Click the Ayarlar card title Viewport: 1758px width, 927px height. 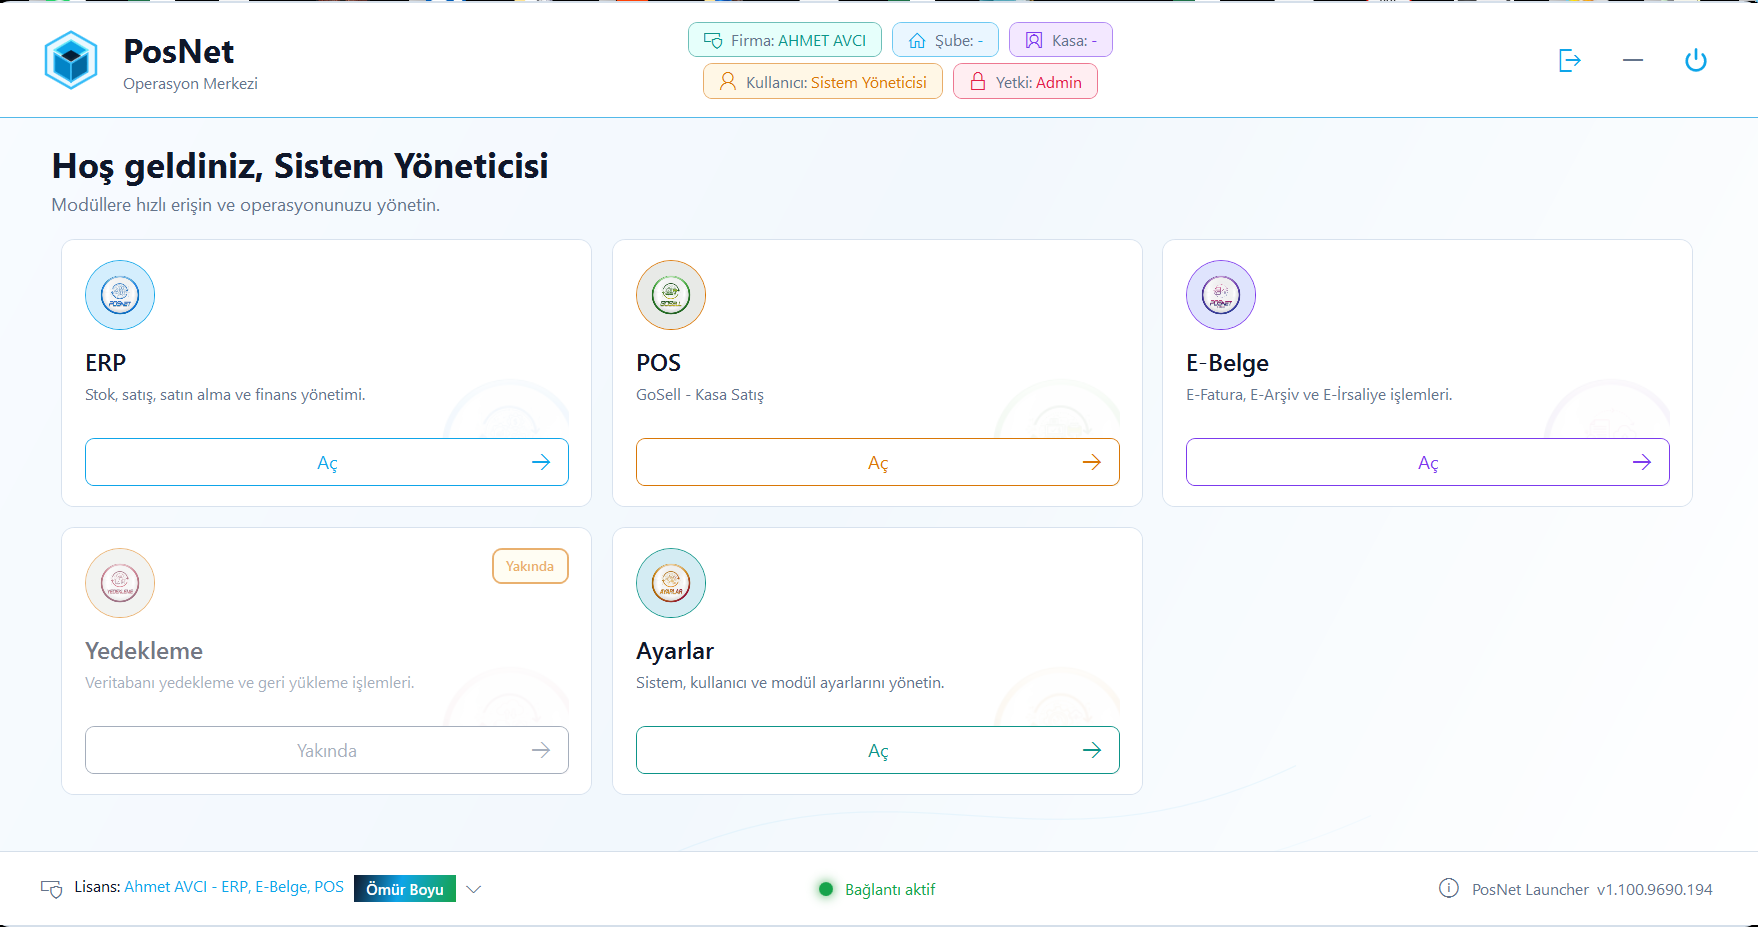(x=675, y=651)
